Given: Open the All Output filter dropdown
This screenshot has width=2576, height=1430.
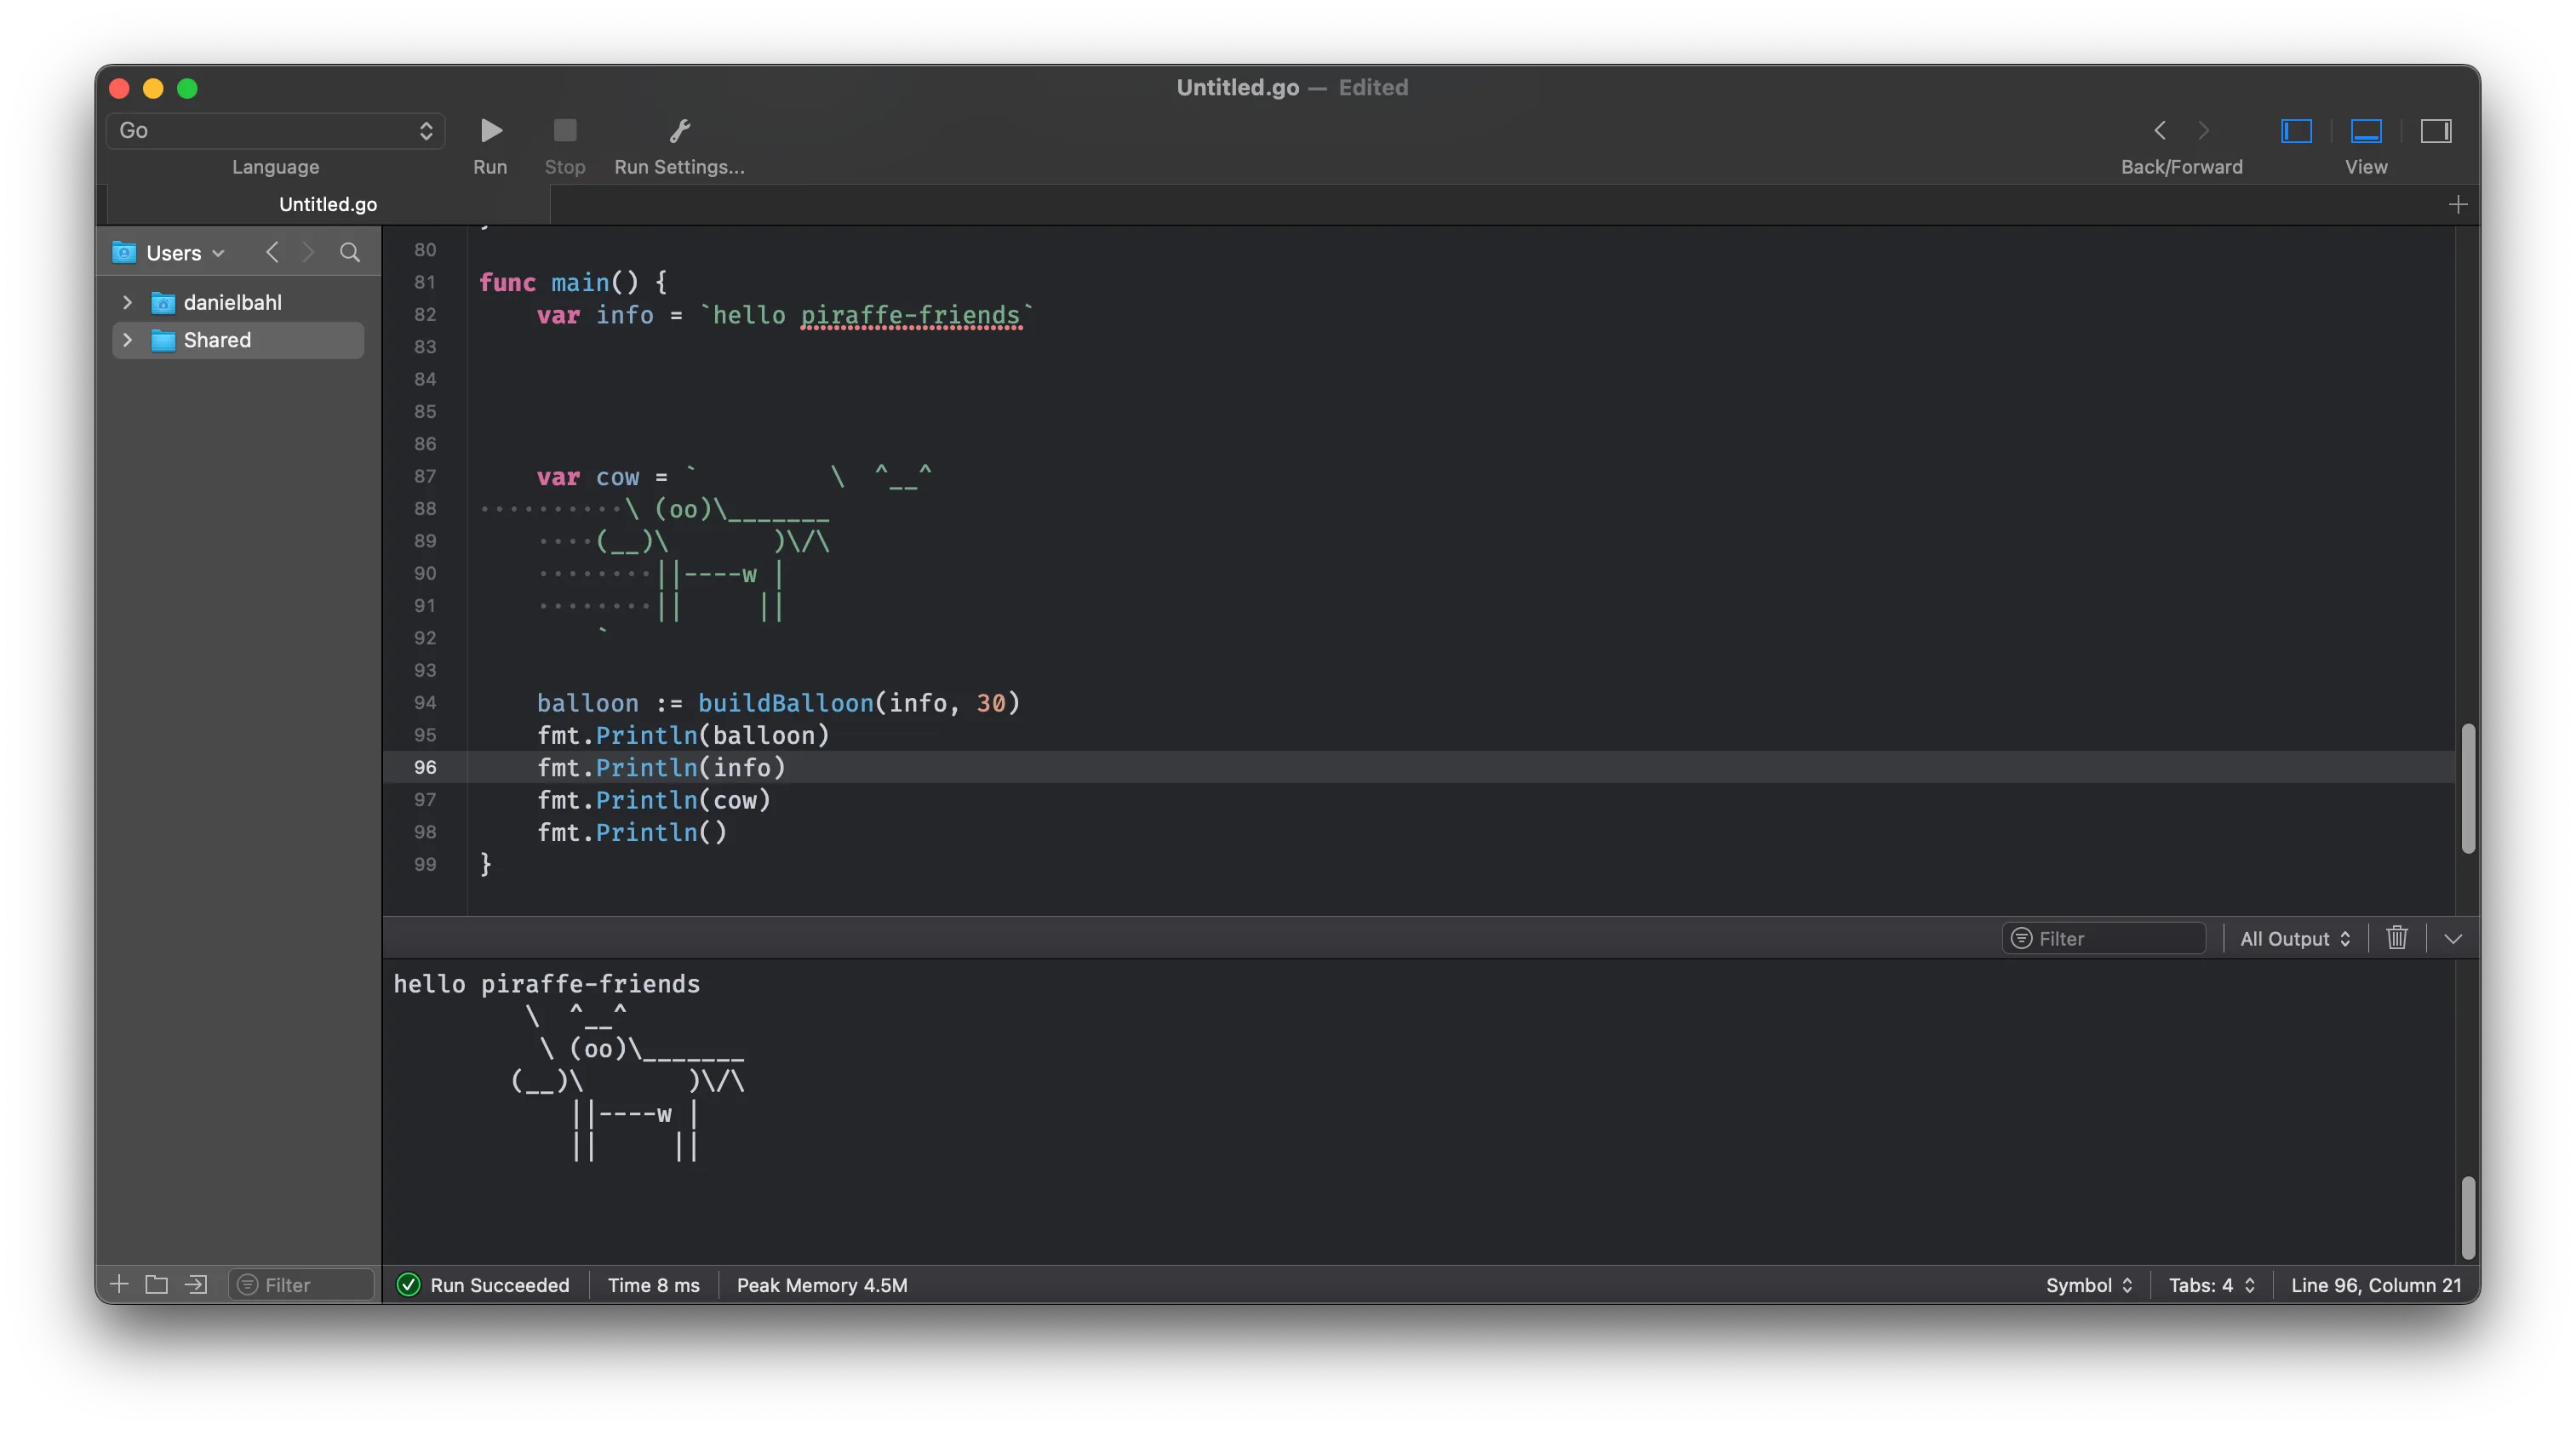Looking at the screenshot, I should [2294, 938].
